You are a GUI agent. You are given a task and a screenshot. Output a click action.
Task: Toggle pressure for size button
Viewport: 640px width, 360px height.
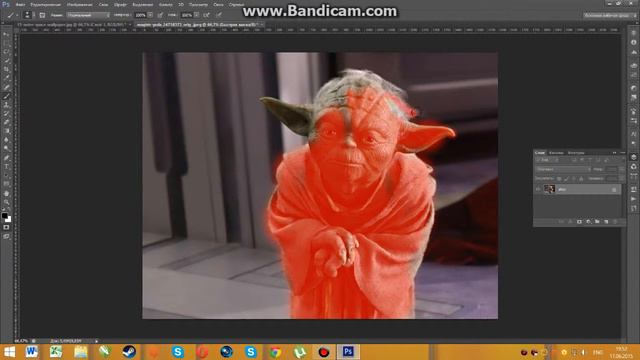(x=219, y=15)
